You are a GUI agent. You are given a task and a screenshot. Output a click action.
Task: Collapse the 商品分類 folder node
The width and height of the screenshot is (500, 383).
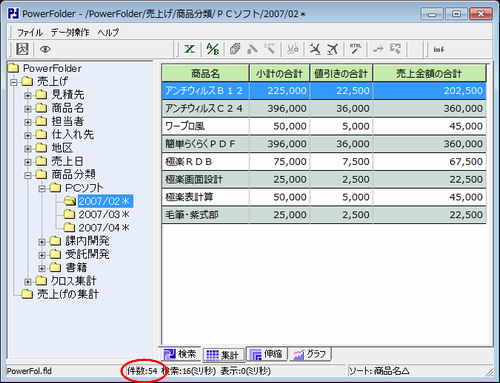click(x=28, y=175)
